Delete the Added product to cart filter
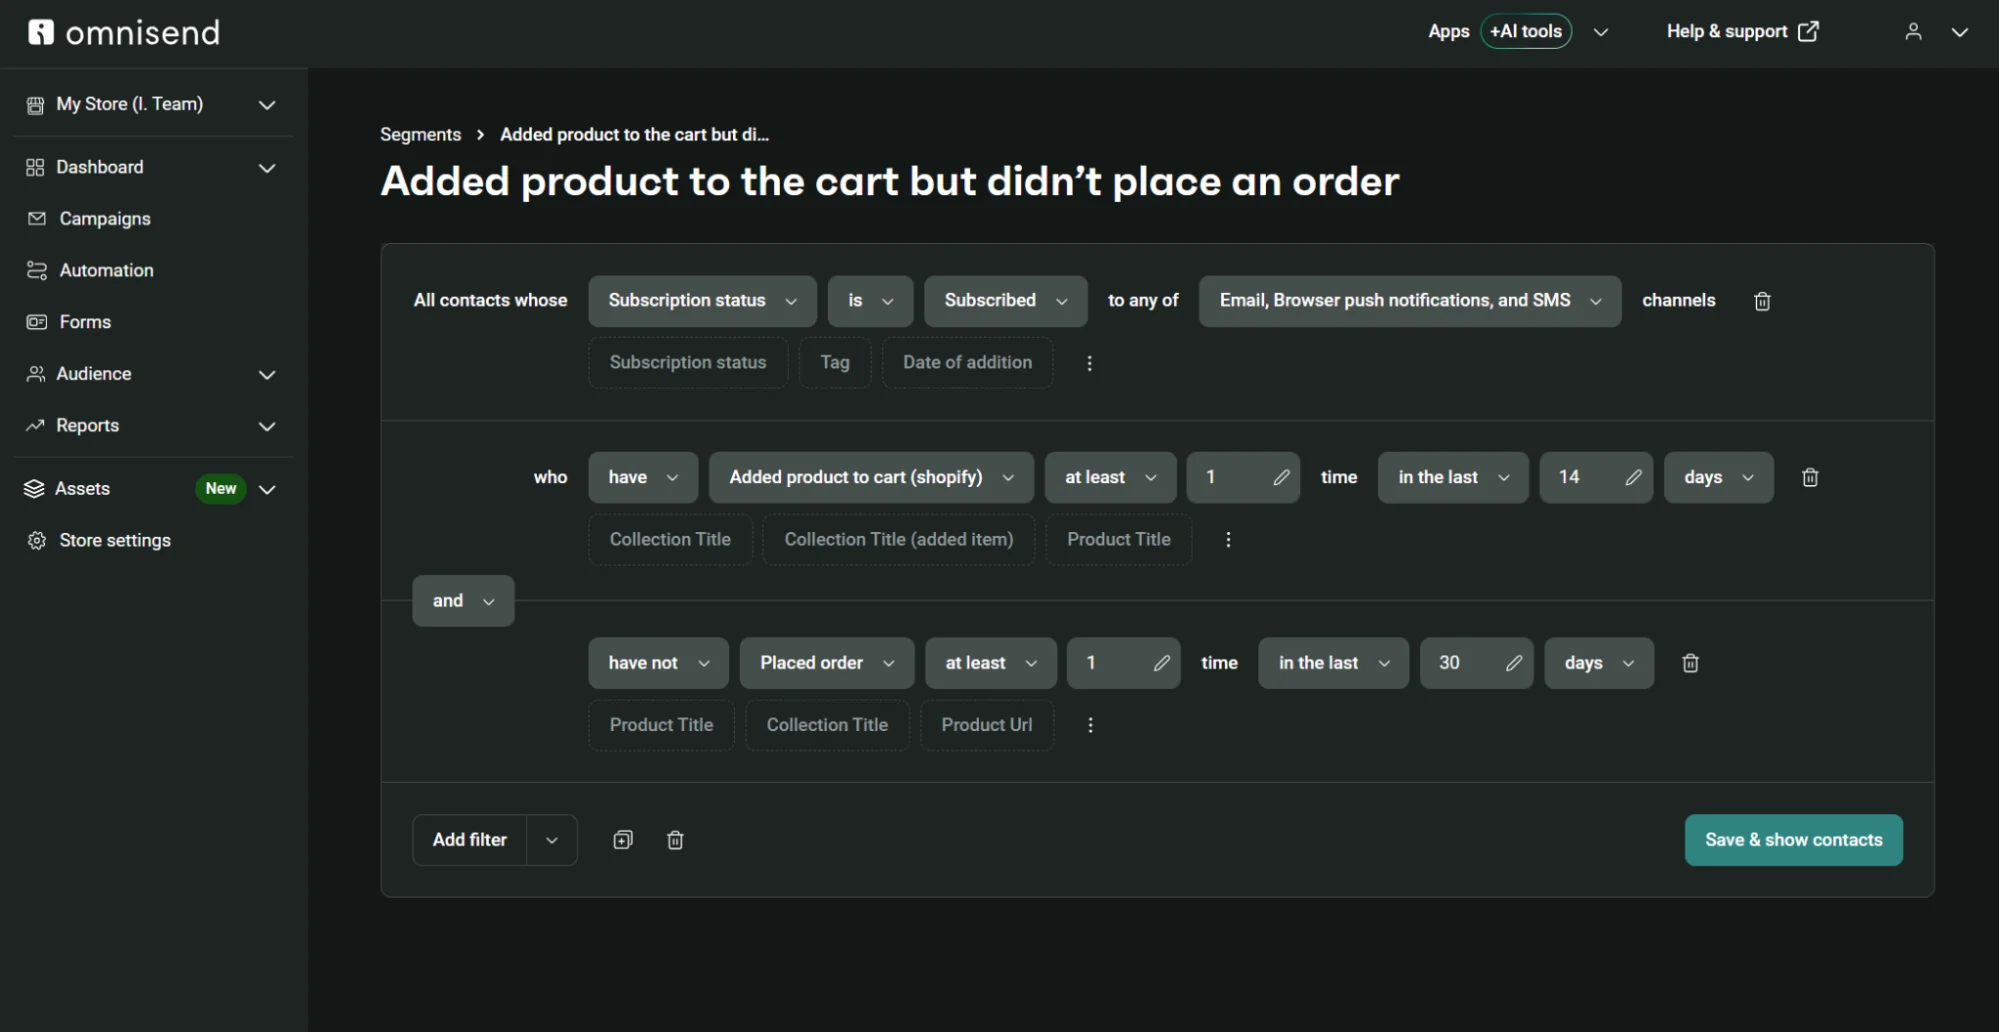The width and height of the screenshot is (1999, 1032). pos(1810,477)
